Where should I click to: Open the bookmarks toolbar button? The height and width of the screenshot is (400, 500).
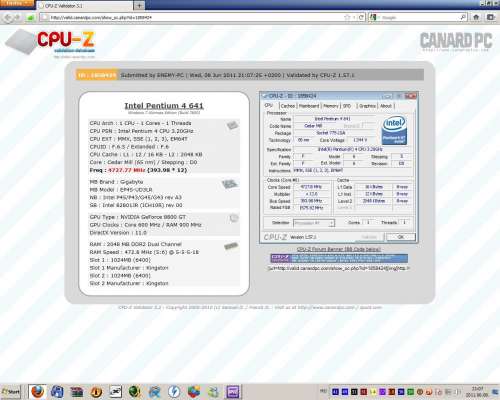pyautogui.click(x=490, y=17)
